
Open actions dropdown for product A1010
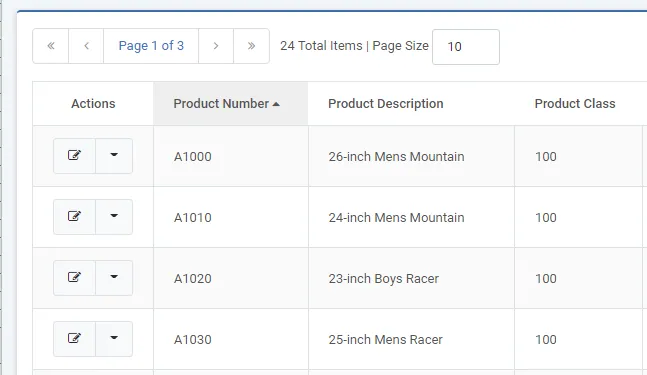click(114, 217)
